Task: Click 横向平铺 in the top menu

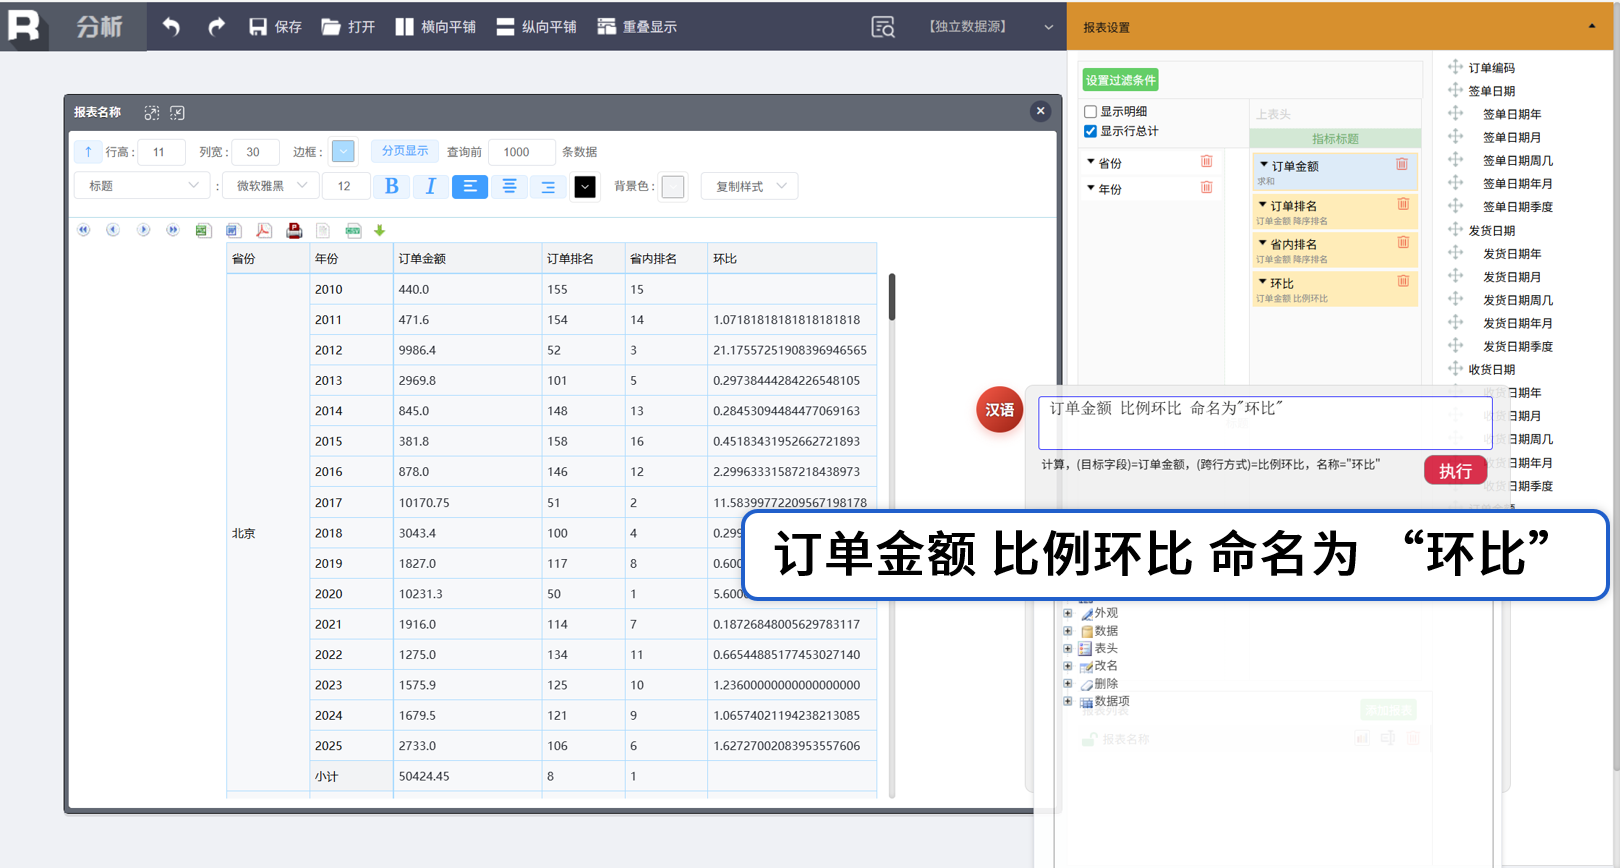Action: pos(436,27)
